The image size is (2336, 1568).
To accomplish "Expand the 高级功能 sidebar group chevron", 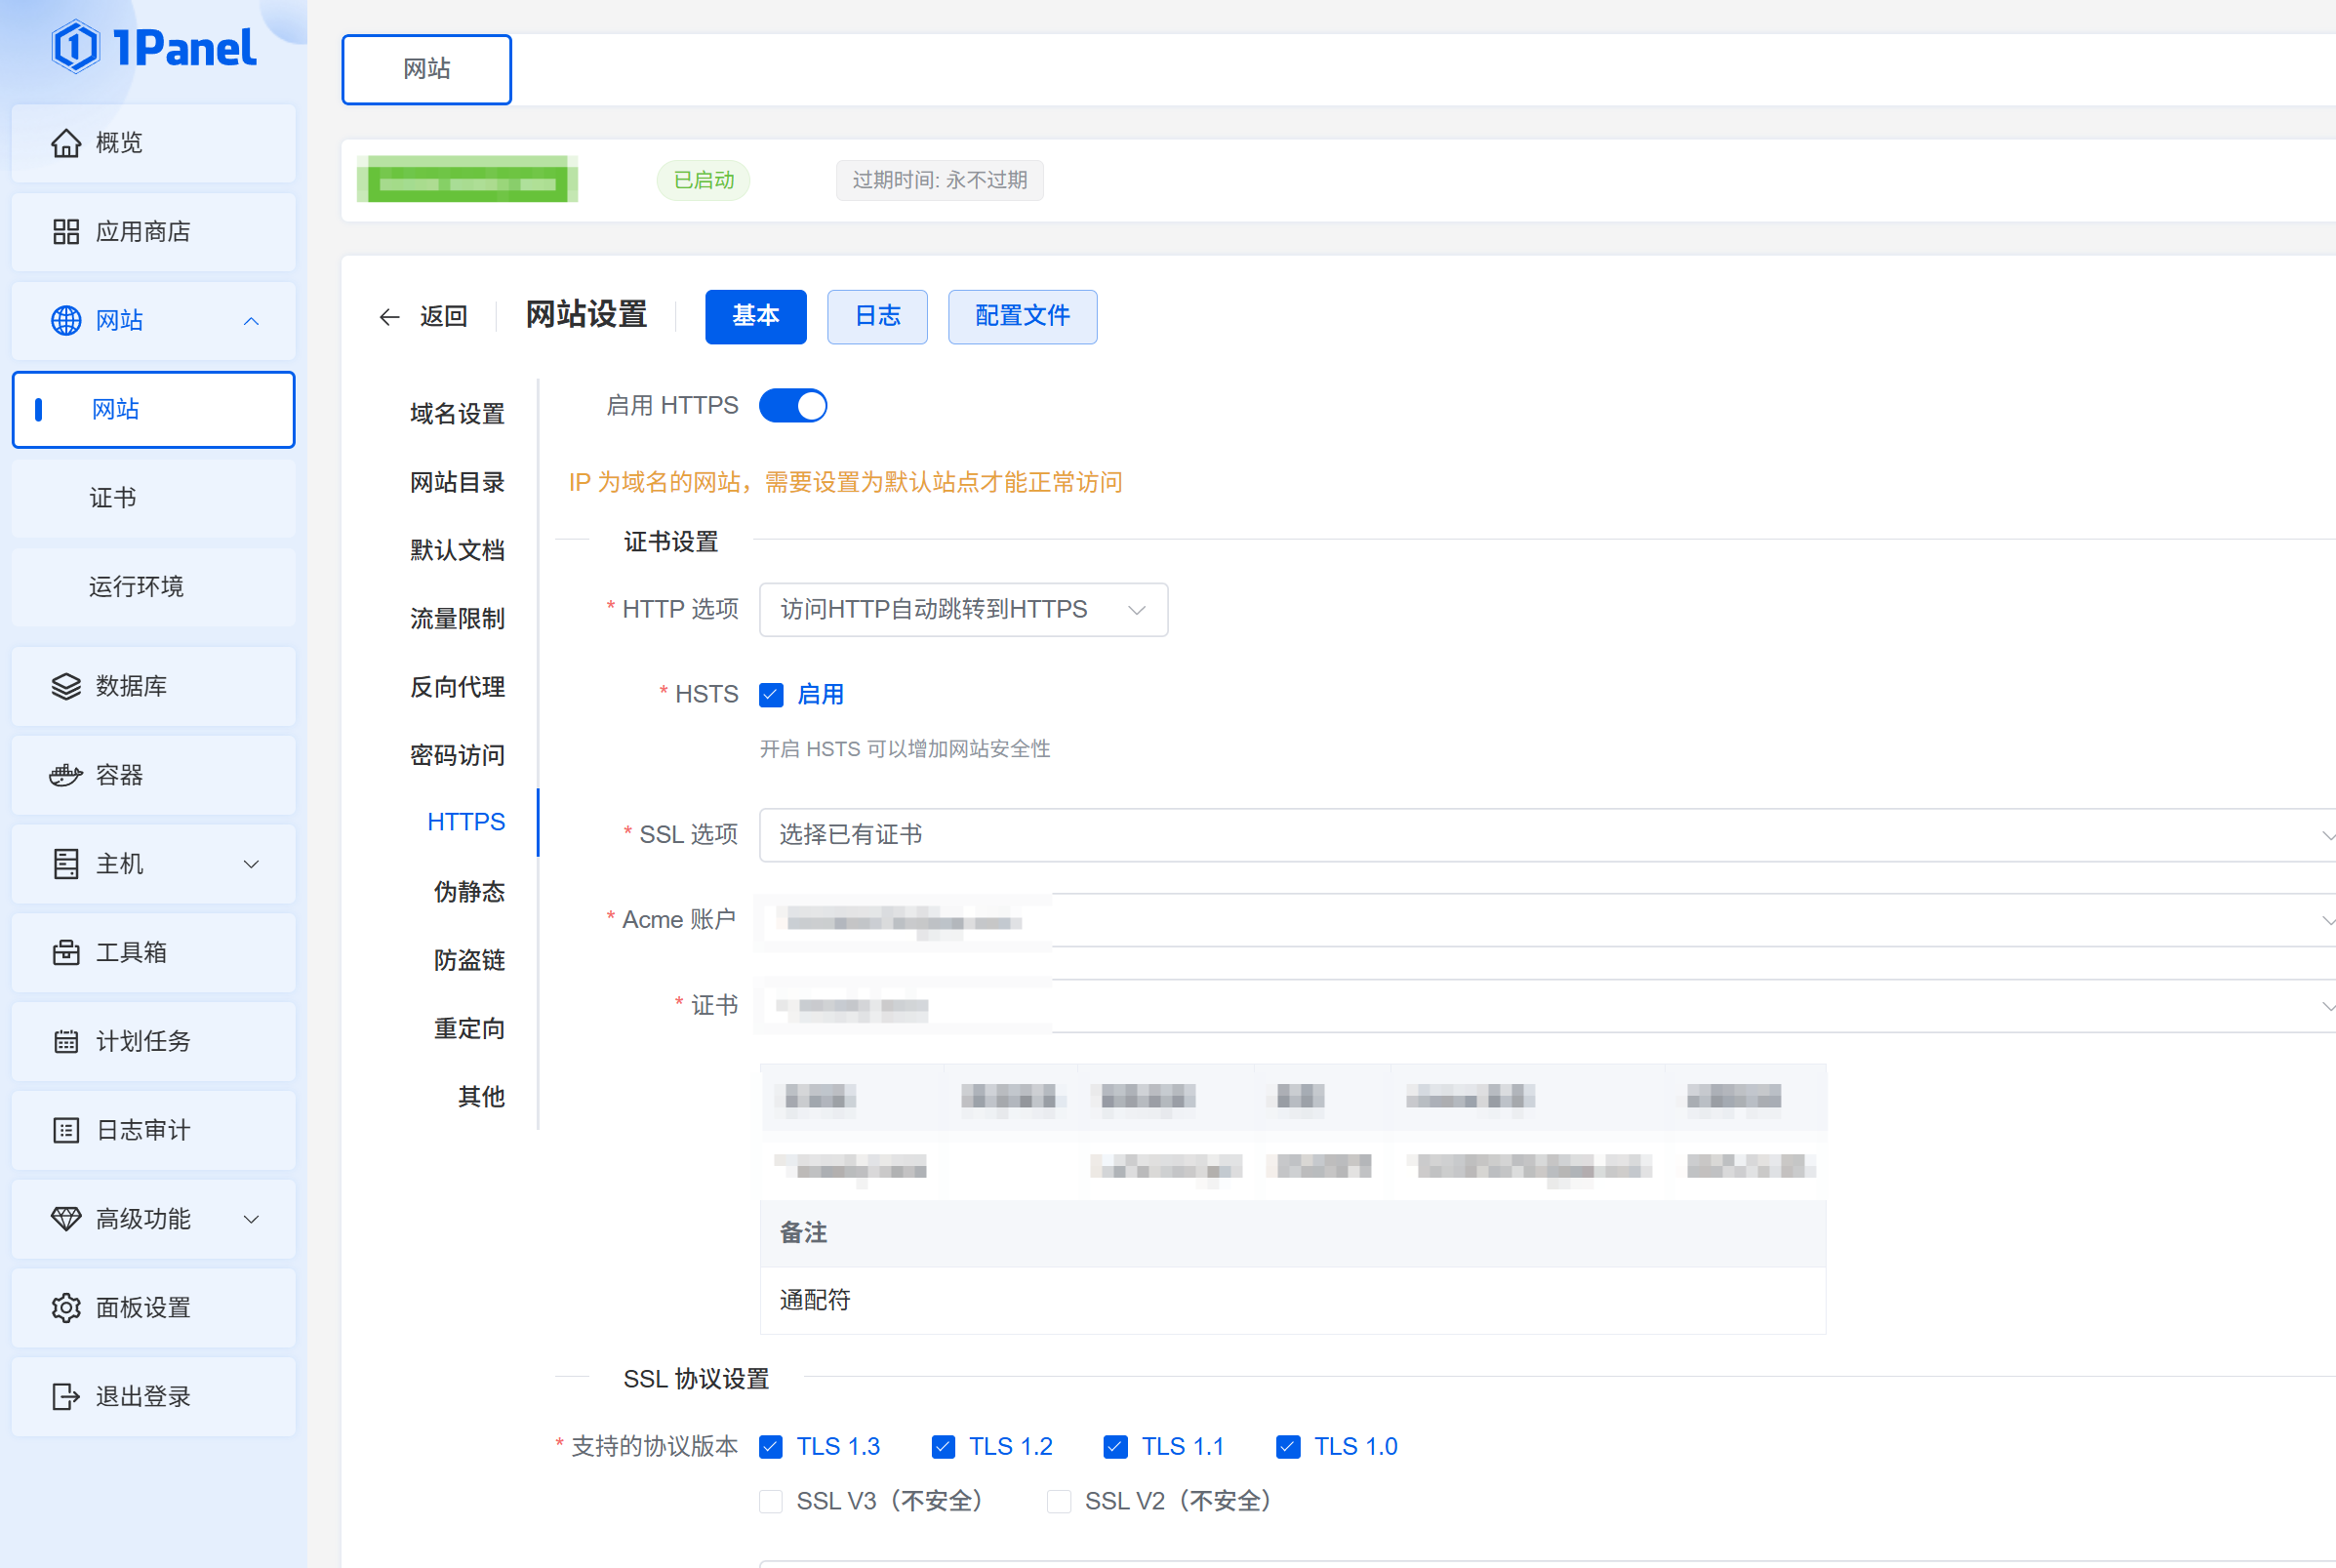I will tap(252, 1219).
